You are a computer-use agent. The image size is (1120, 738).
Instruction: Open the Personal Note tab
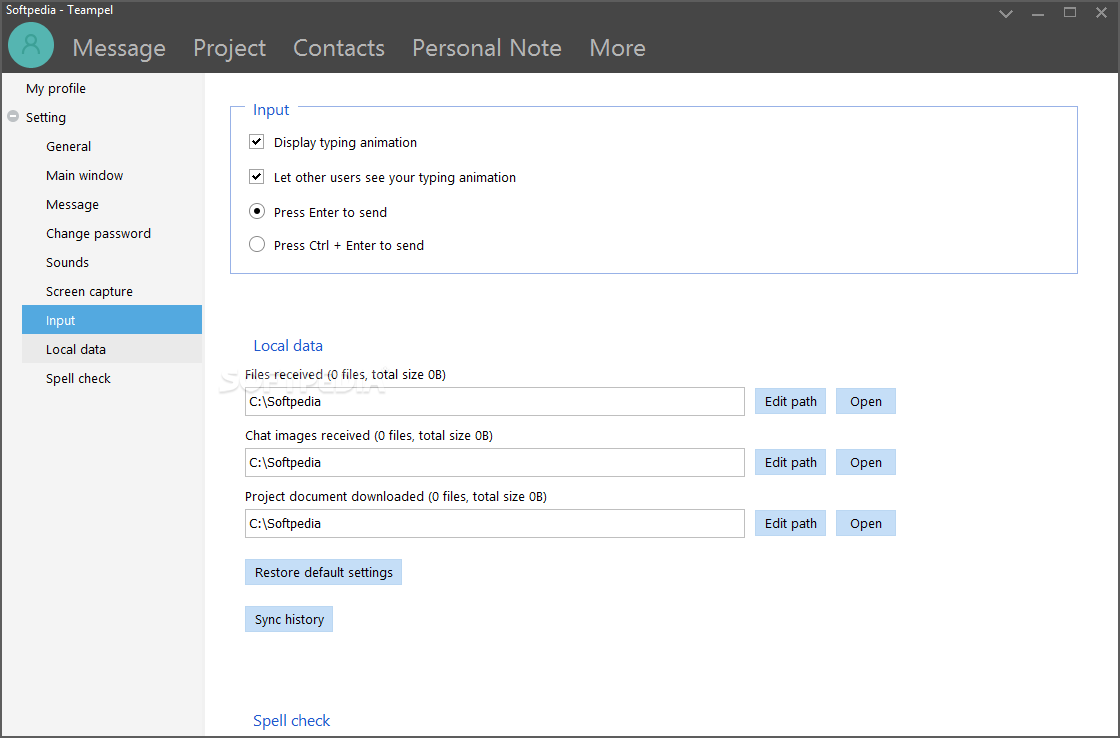[487, 48]
